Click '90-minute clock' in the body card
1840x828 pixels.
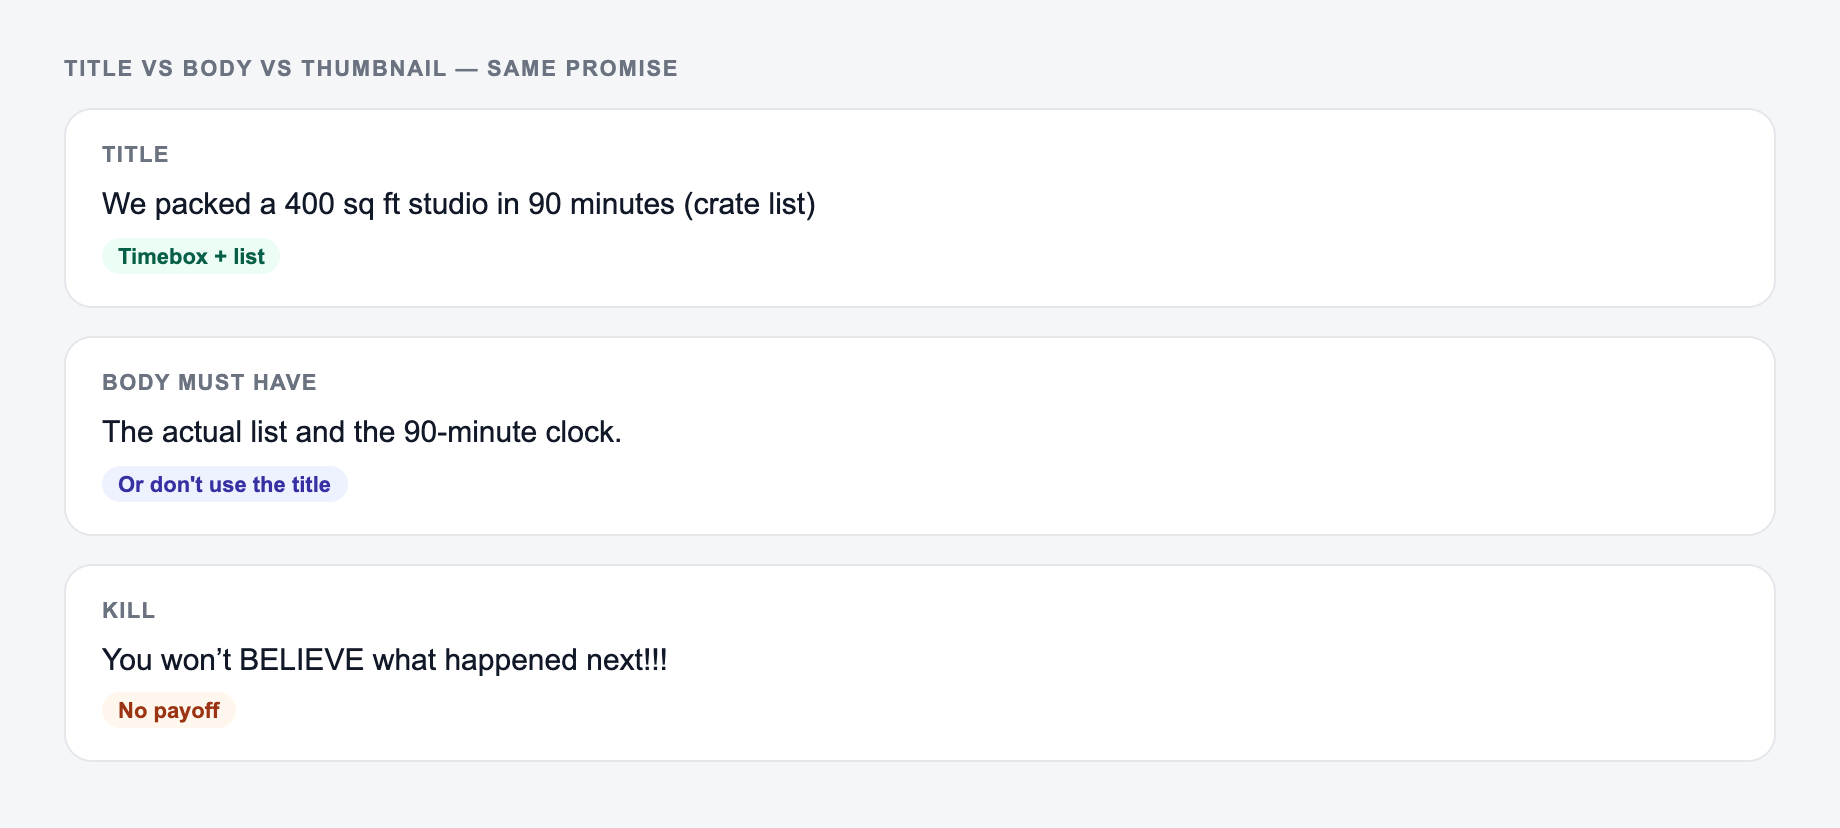508,432
